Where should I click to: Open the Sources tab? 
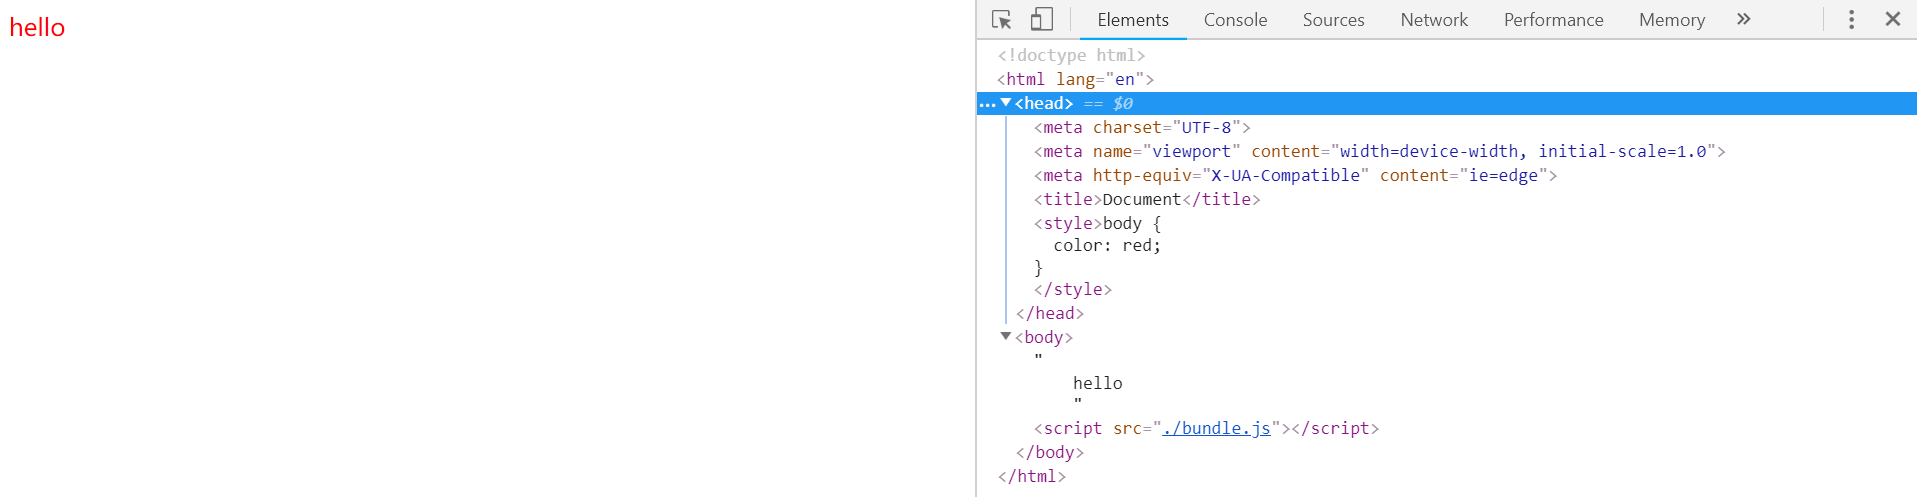[1333, 20]
